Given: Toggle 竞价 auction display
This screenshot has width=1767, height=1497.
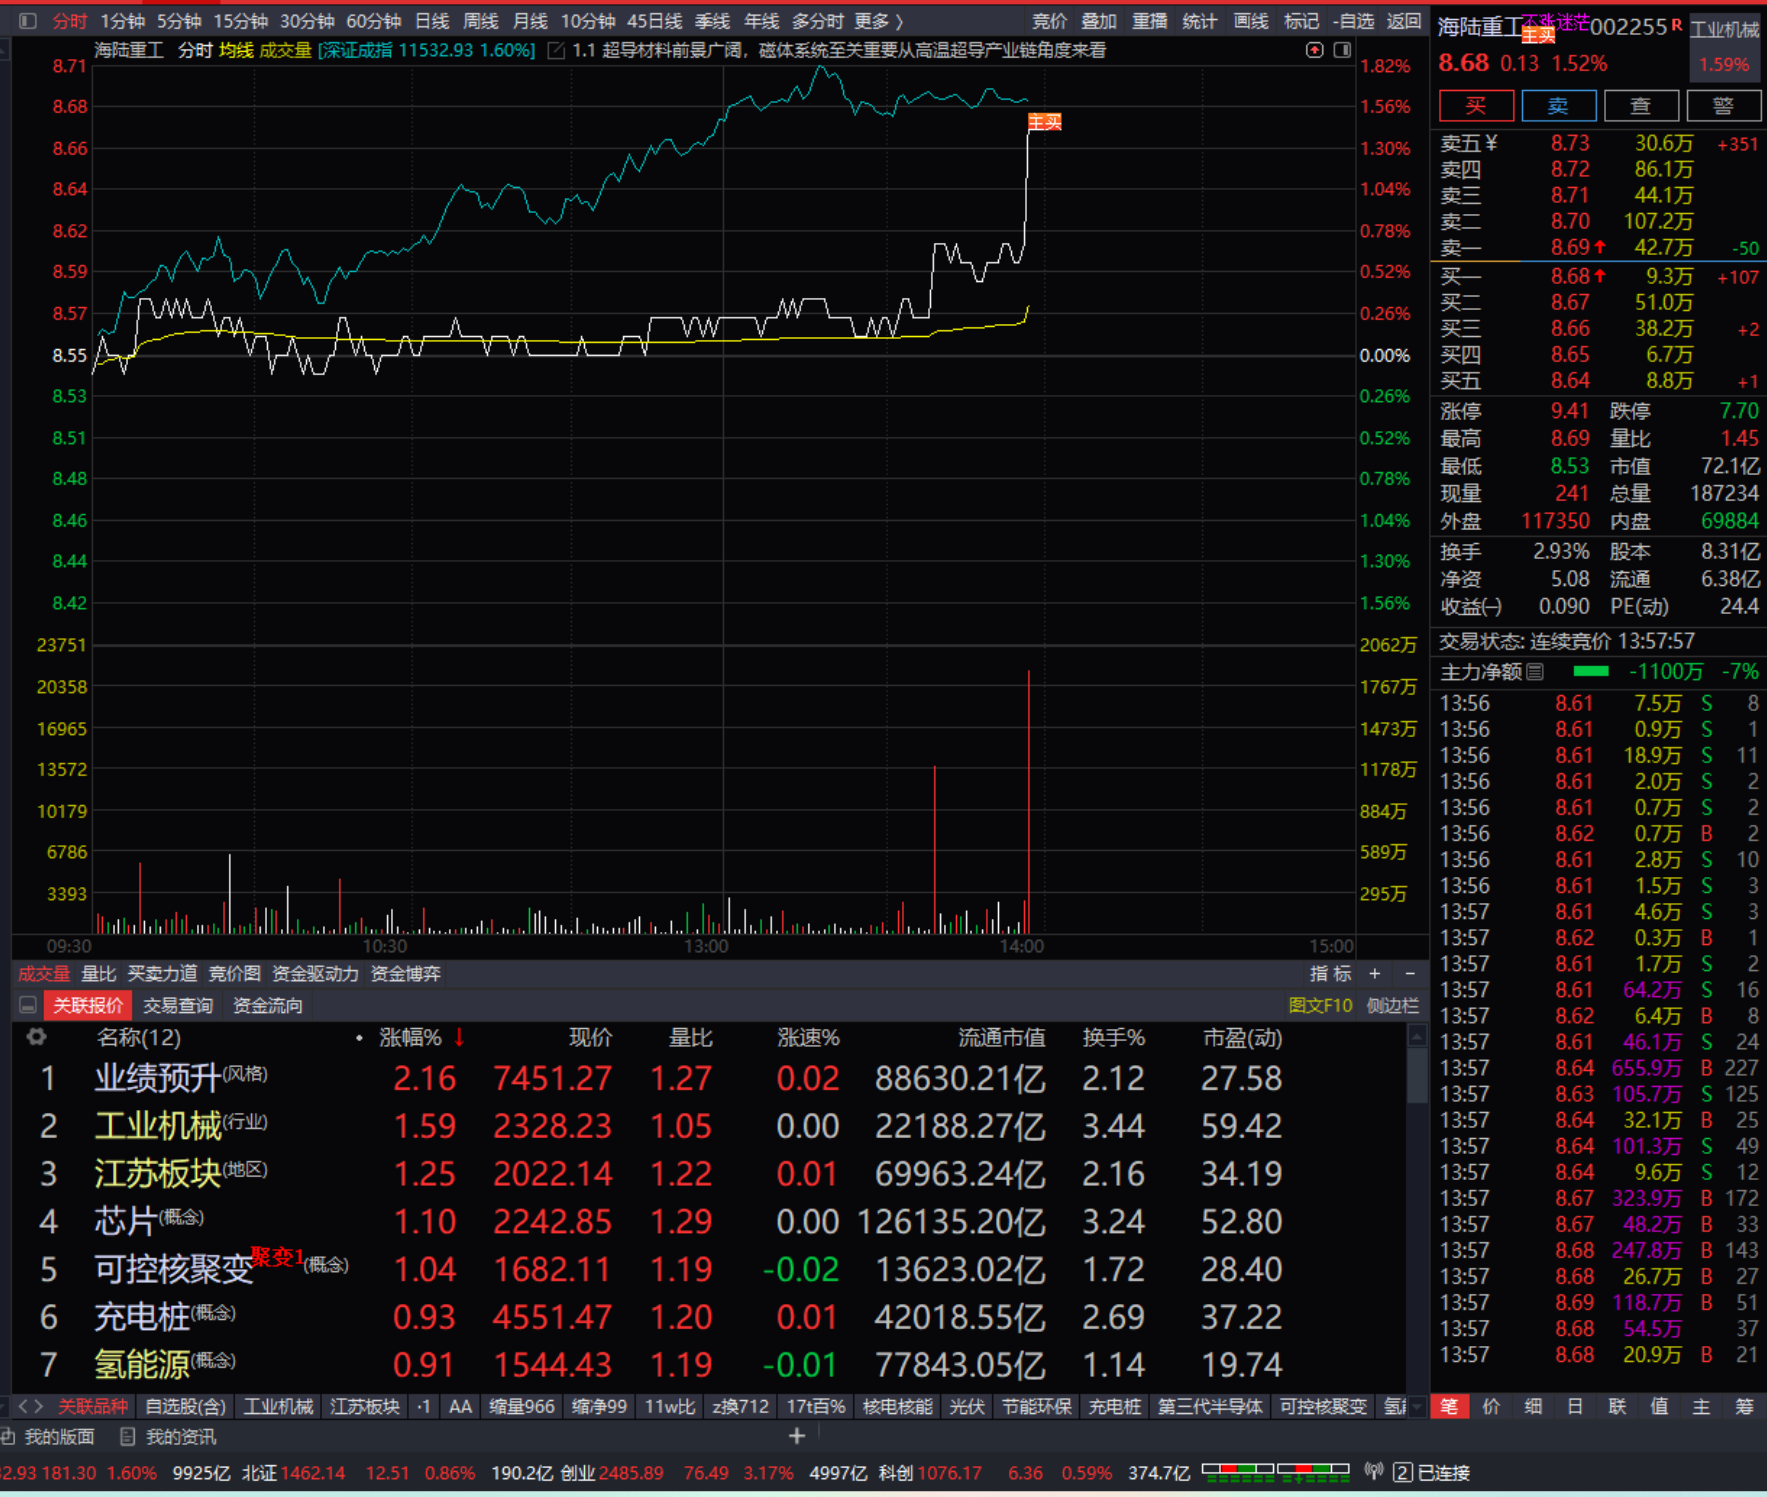Looking at the screenshot, I should [x=1049, y=21].
